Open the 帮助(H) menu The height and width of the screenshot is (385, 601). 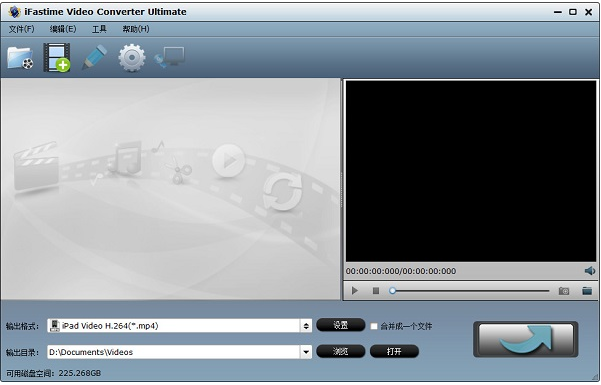136,29
